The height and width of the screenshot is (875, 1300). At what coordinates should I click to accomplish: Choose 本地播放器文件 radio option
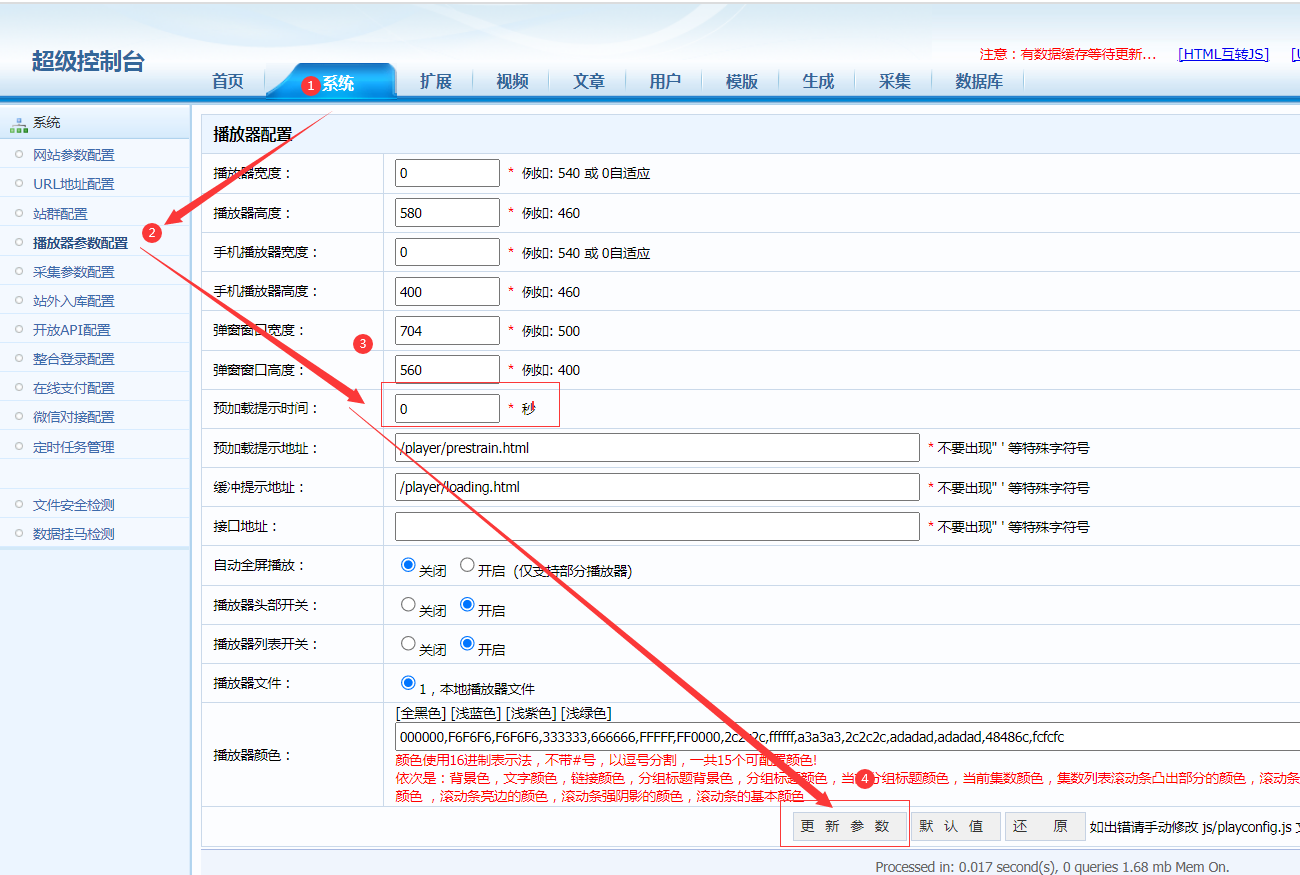point(408,683)
